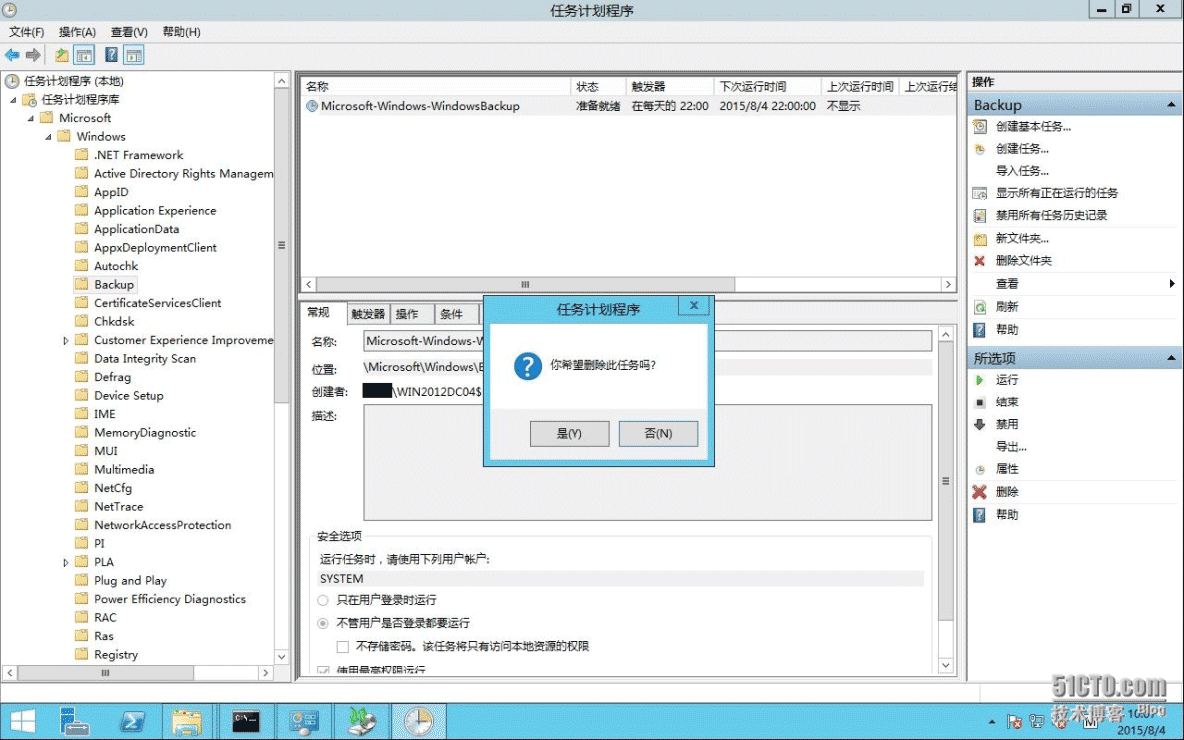Select 只在用户登录时运行 radio button
The width and height of the screenshot is (1184, 740).
pyautogui.click(x=323, y=600)
